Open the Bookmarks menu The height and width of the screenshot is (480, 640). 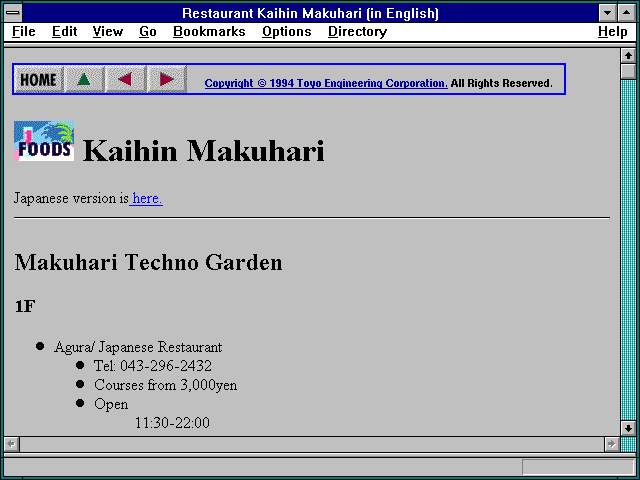[x=209, y=31]
